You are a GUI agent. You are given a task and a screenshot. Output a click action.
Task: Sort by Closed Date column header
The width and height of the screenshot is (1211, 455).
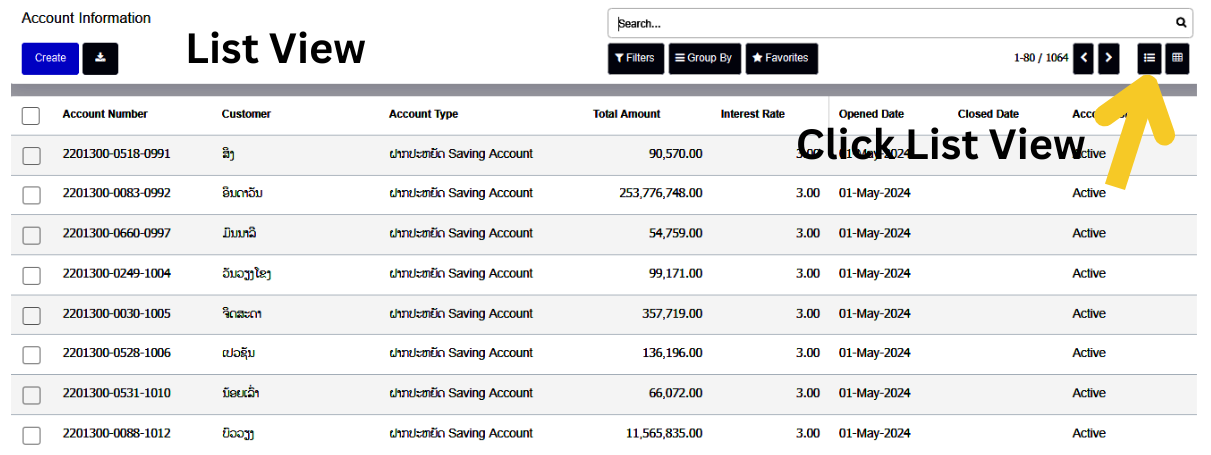pyautogui.click(x=988, y=114)
